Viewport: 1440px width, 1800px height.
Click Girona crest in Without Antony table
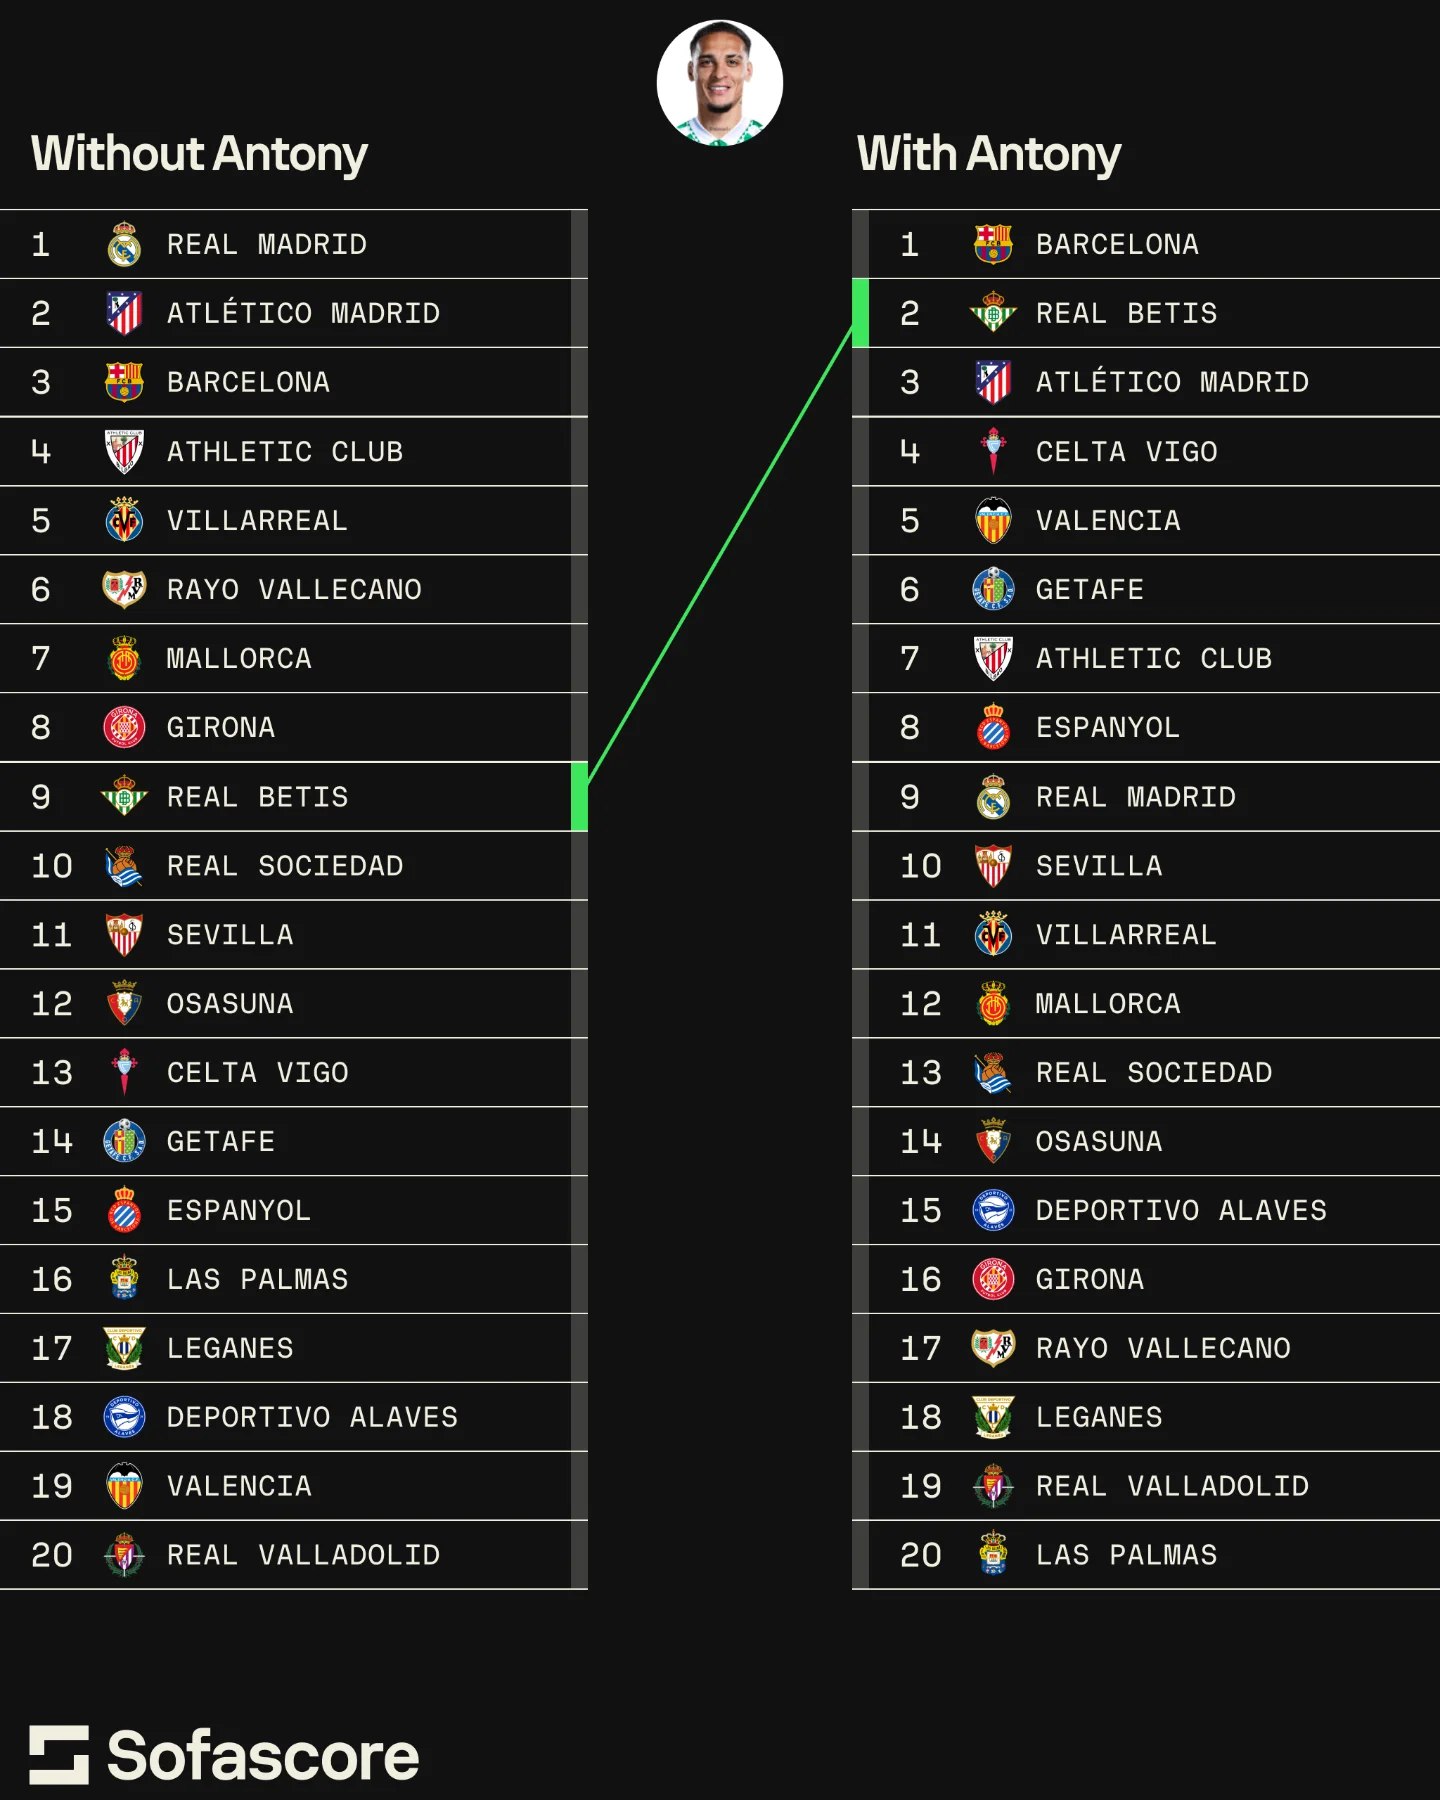point(124,728)
